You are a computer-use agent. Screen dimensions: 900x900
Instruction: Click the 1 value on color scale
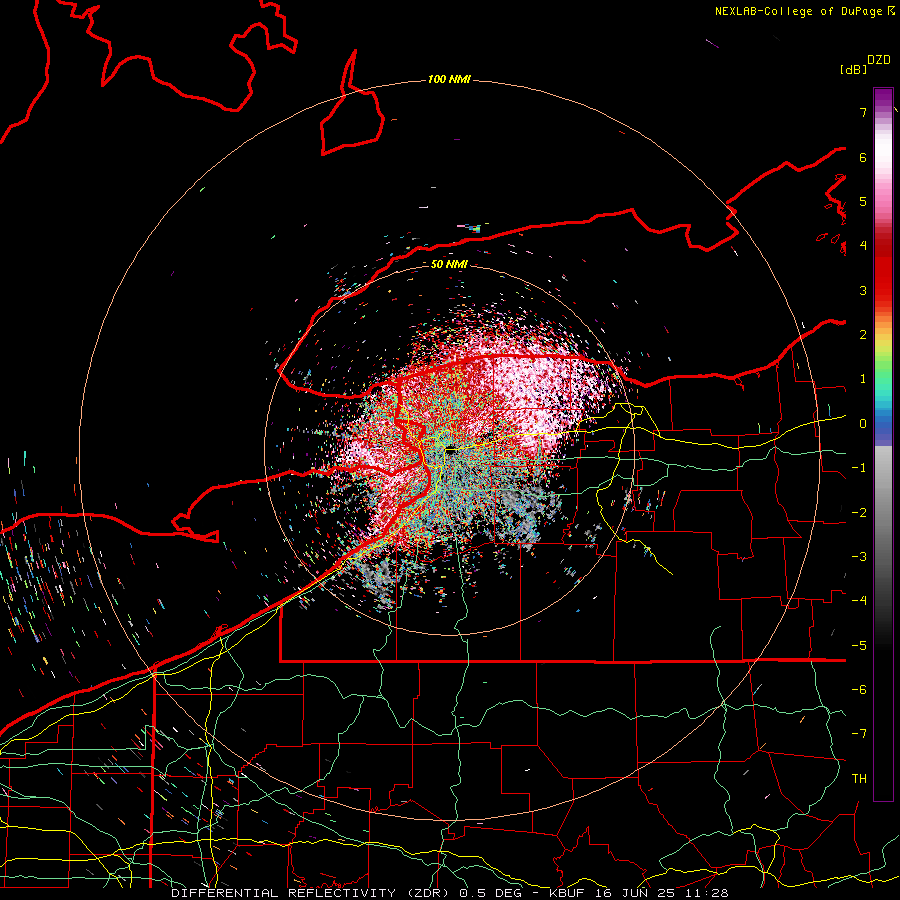863,379
